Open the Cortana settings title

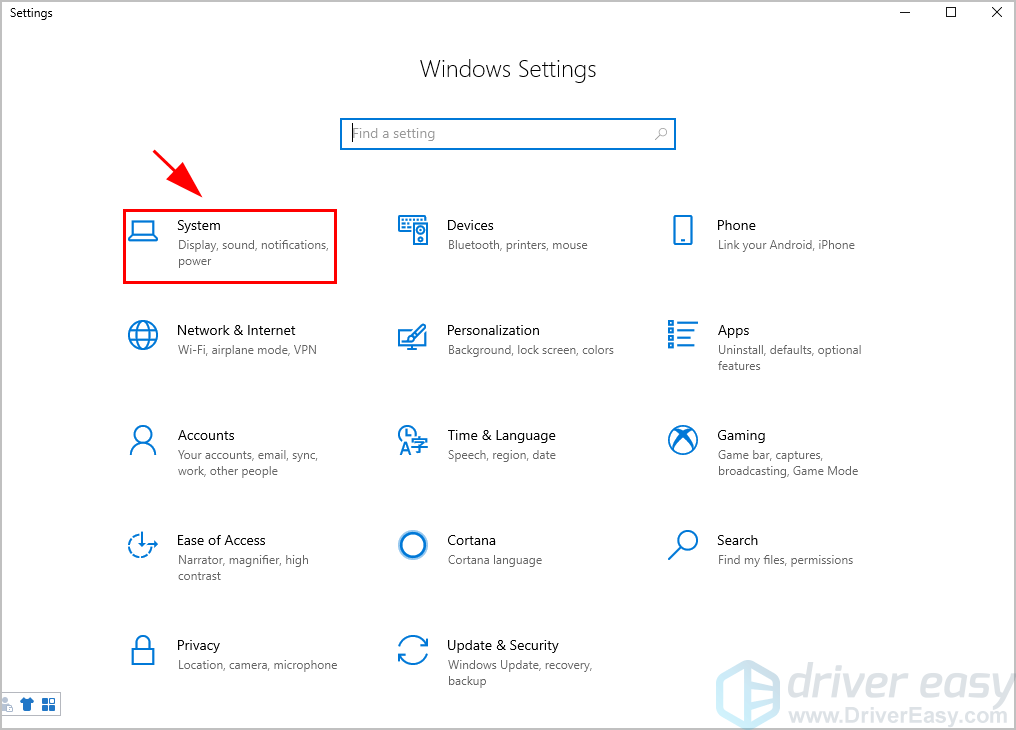(x=471, y=540)
